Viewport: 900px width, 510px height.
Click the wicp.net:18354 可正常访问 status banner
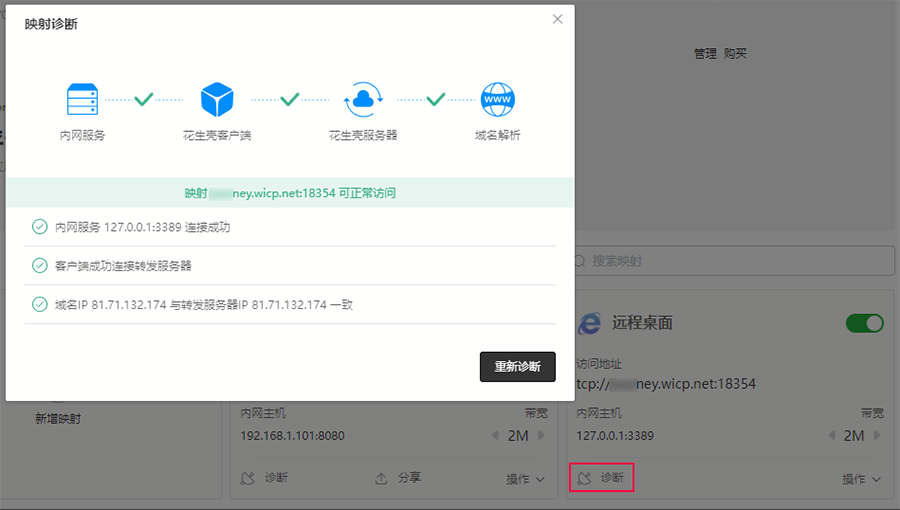(290, 193)
